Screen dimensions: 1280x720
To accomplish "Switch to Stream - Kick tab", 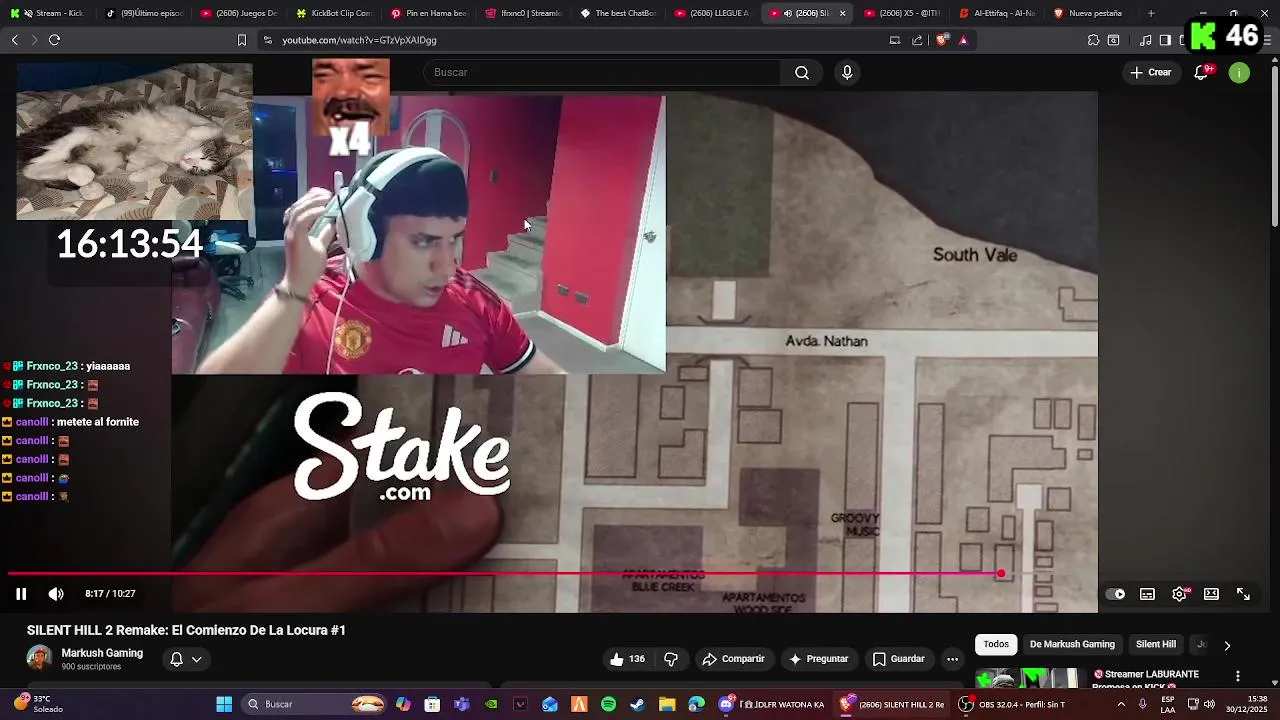I will 49,13.
